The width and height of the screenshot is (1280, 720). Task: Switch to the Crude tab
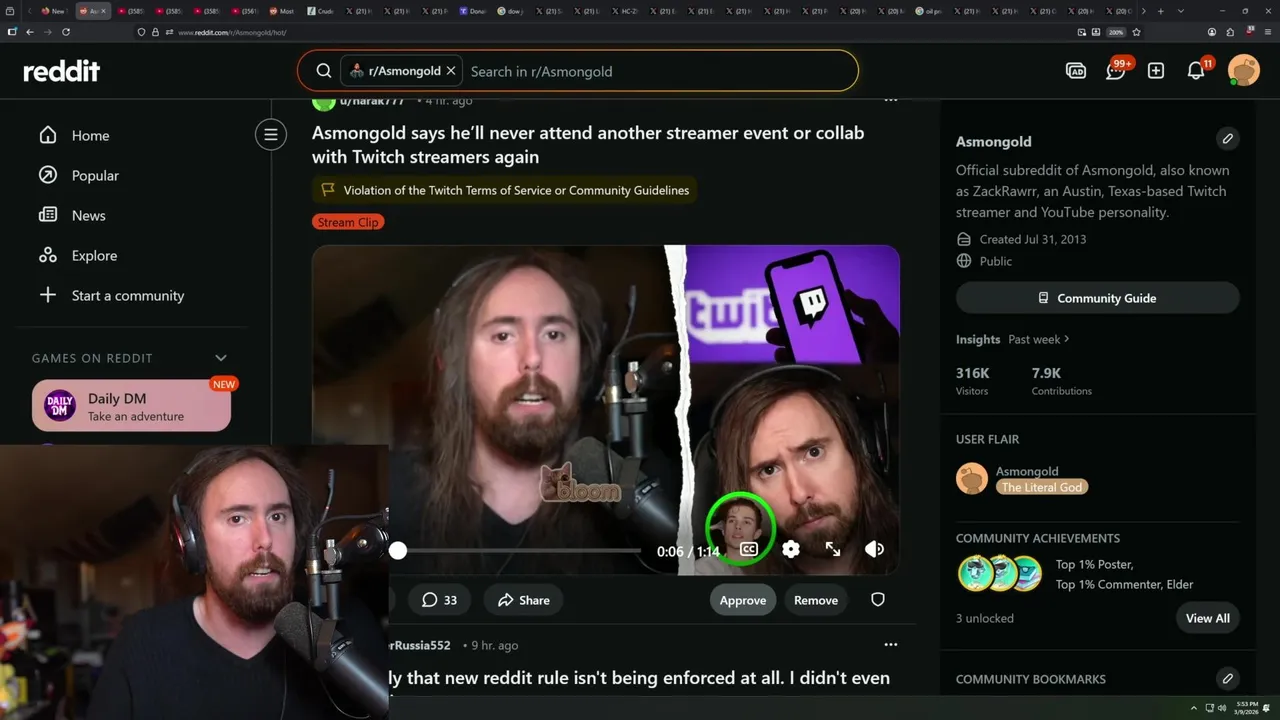321,11
